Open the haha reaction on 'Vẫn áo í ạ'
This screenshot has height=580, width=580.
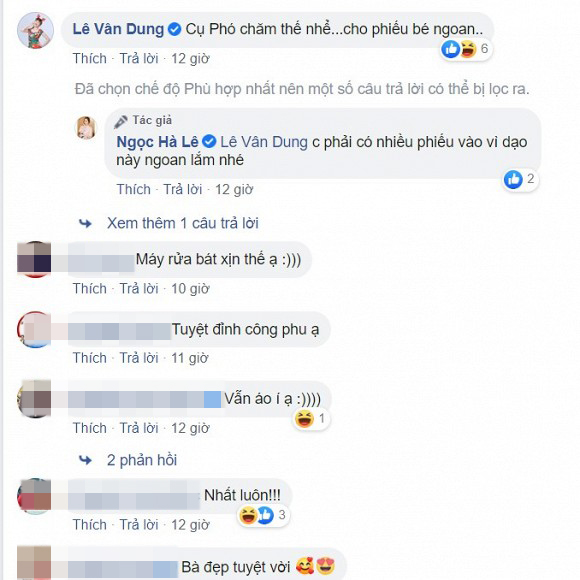(x=304, y=419)
